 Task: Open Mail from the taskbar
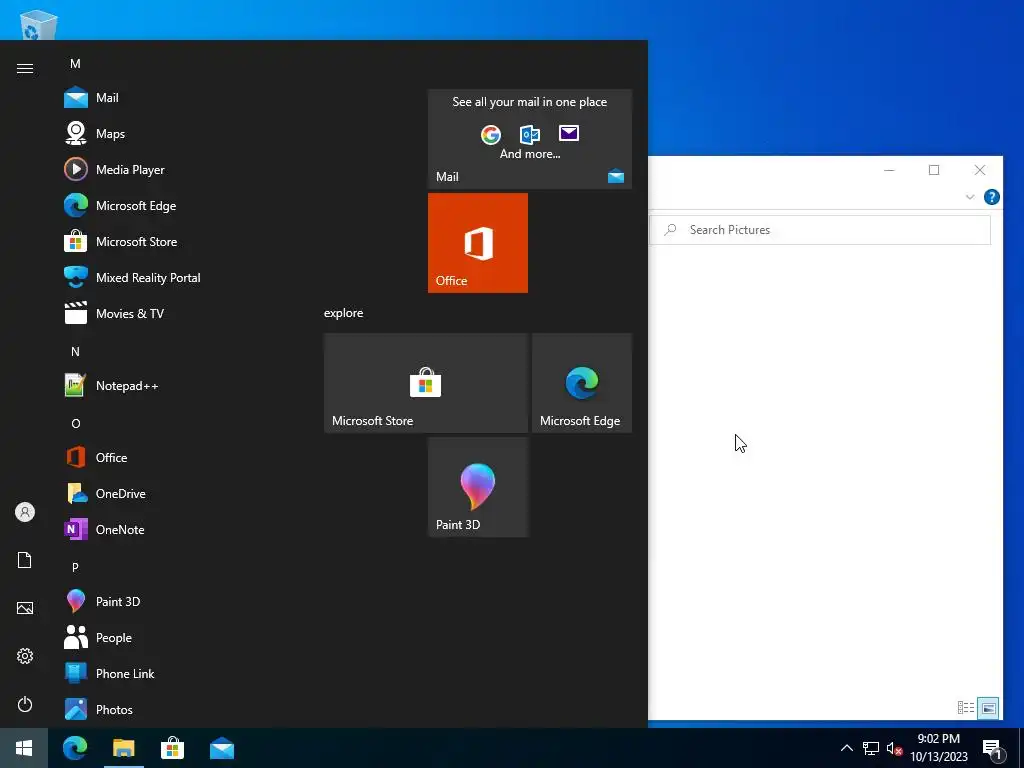coord(222,748)
